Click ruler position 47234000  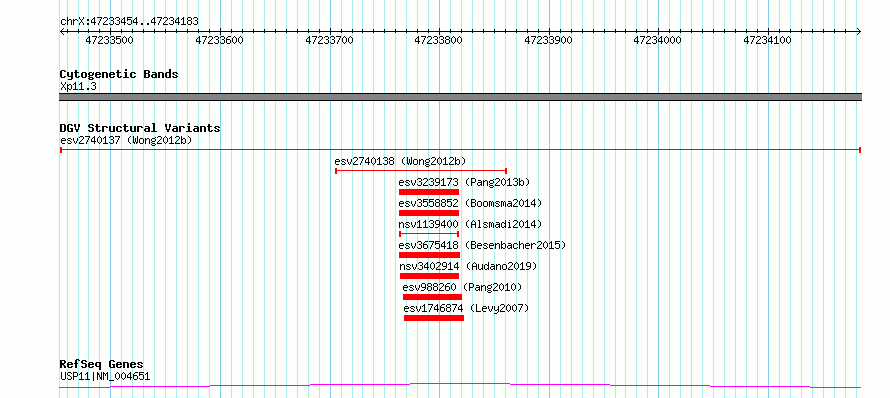(x=657, y=40)
